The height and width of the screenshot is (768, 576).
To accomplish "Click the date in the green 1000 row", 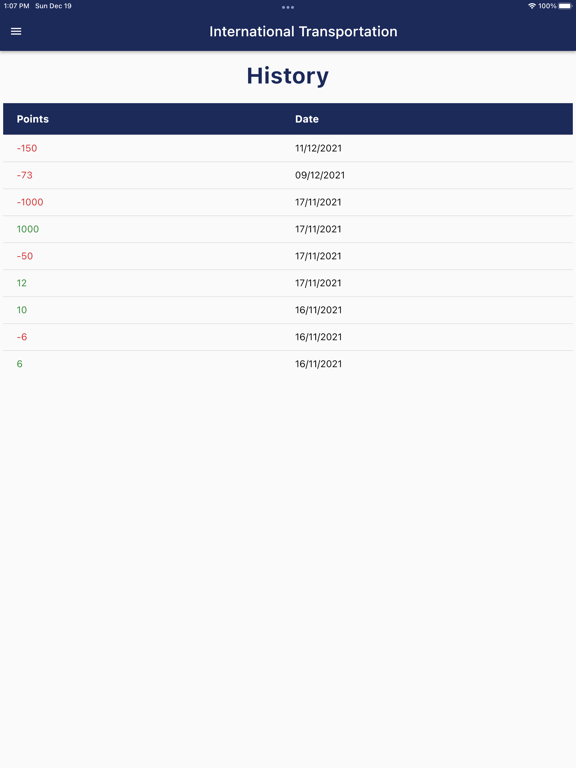I will pos(318,229).
